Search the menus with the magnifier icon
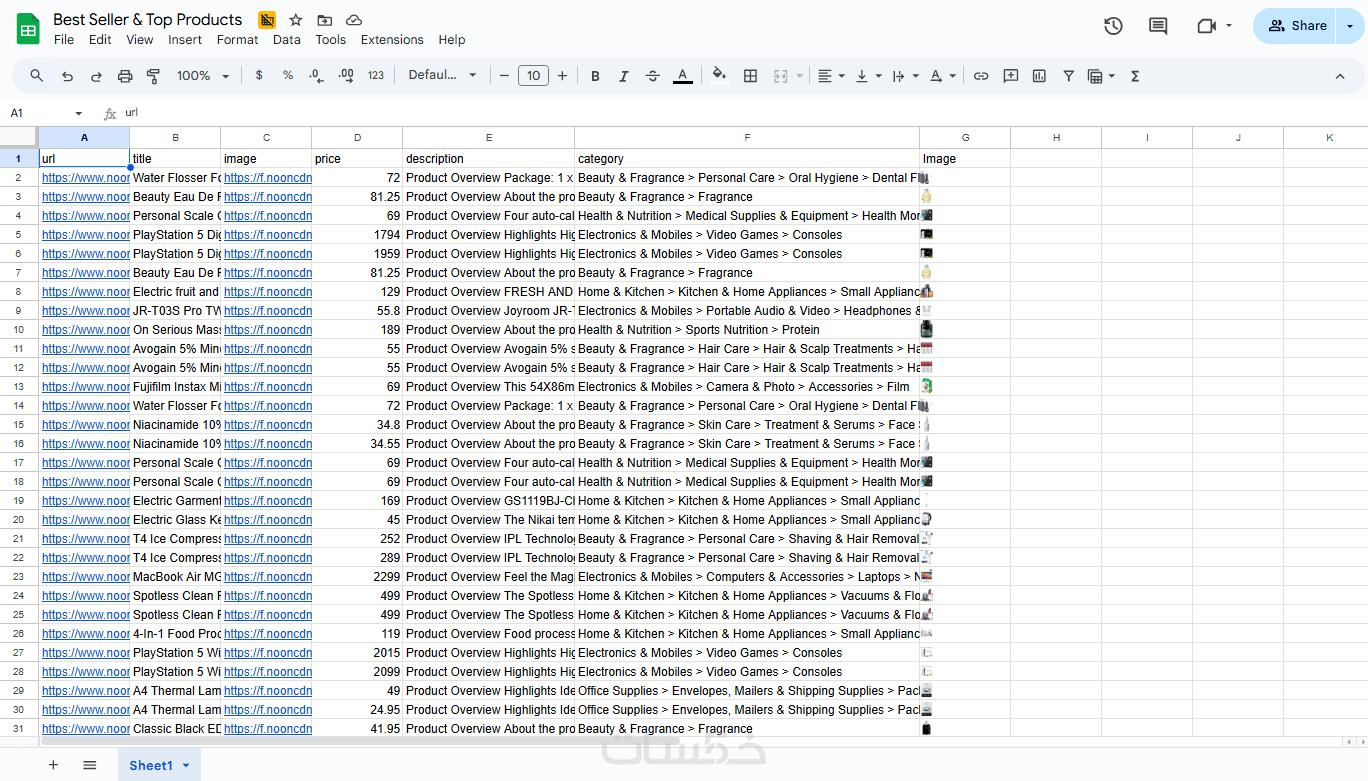Screen dimensions: 1368x781 (x=37, y=76)
